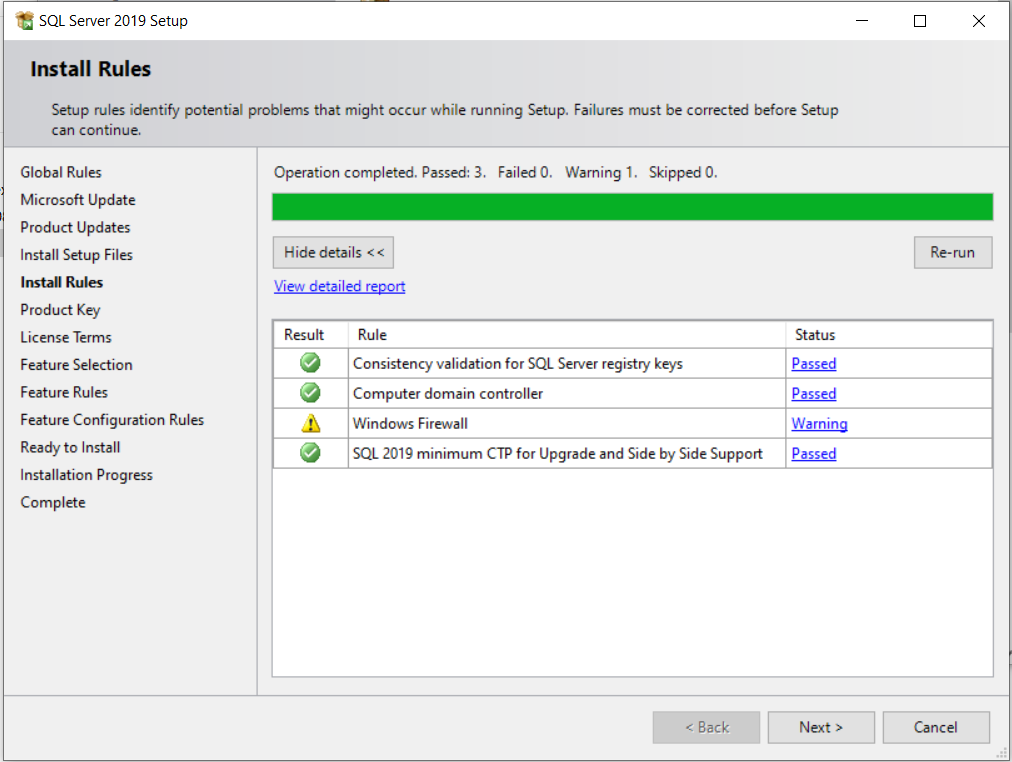Collapse details using Hide details button
This screenshot has height=762, width=1012.
click(333, 252)
